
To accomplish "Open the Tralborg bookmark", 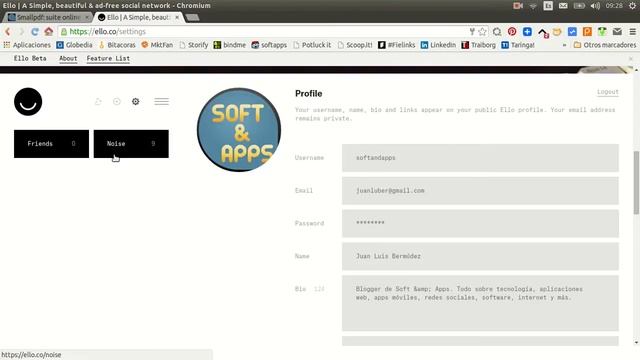I will pyautogui.click(x=478, y=45).
